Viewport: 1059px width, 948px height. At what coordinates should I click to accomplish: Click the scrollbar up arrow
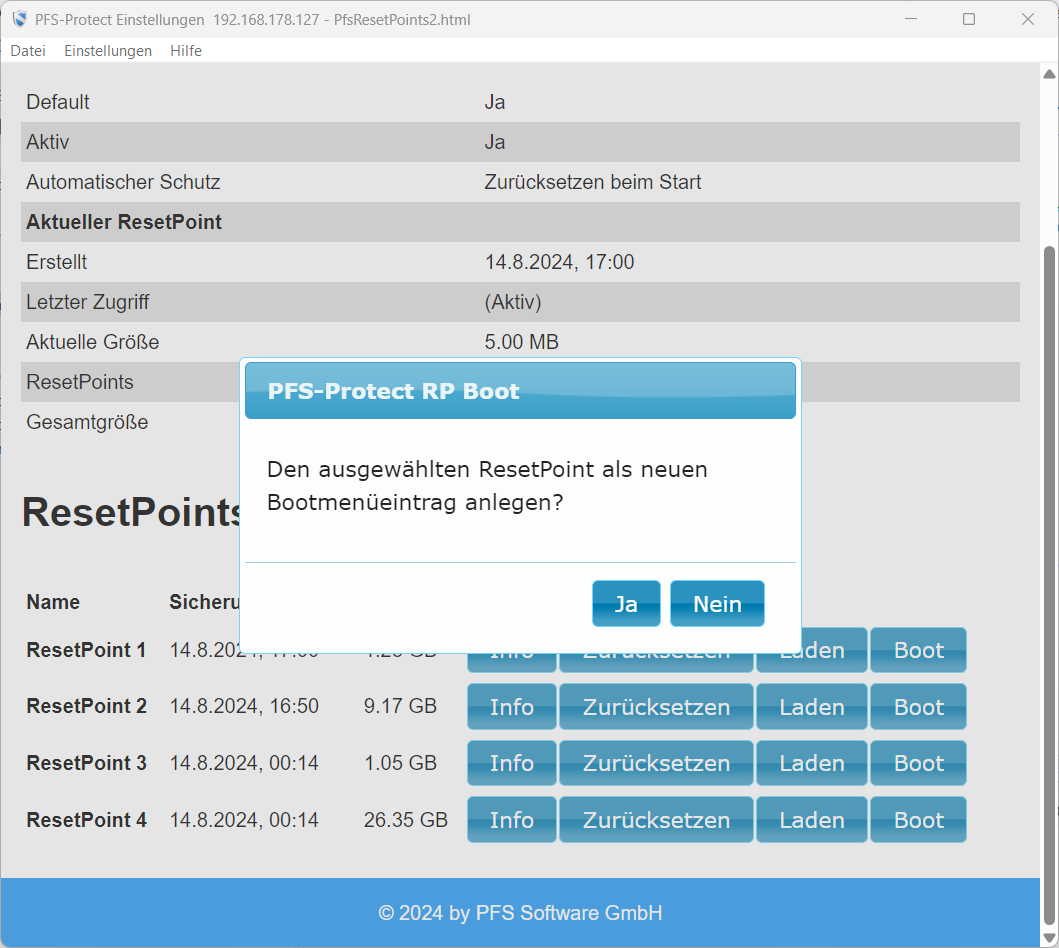pyautogui.click(x=1049, y=75)
